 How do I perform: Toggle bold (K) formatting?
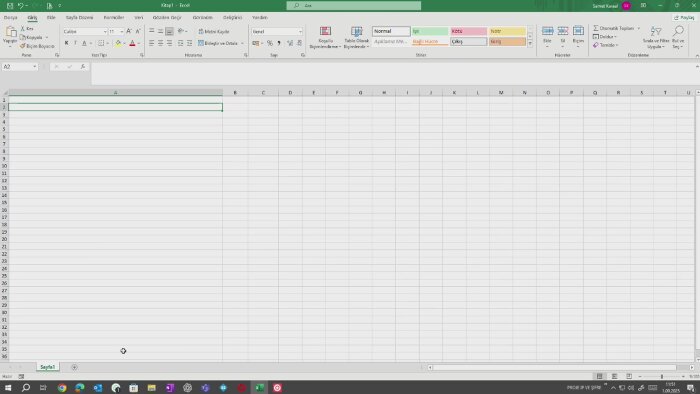tap(67, 43)
